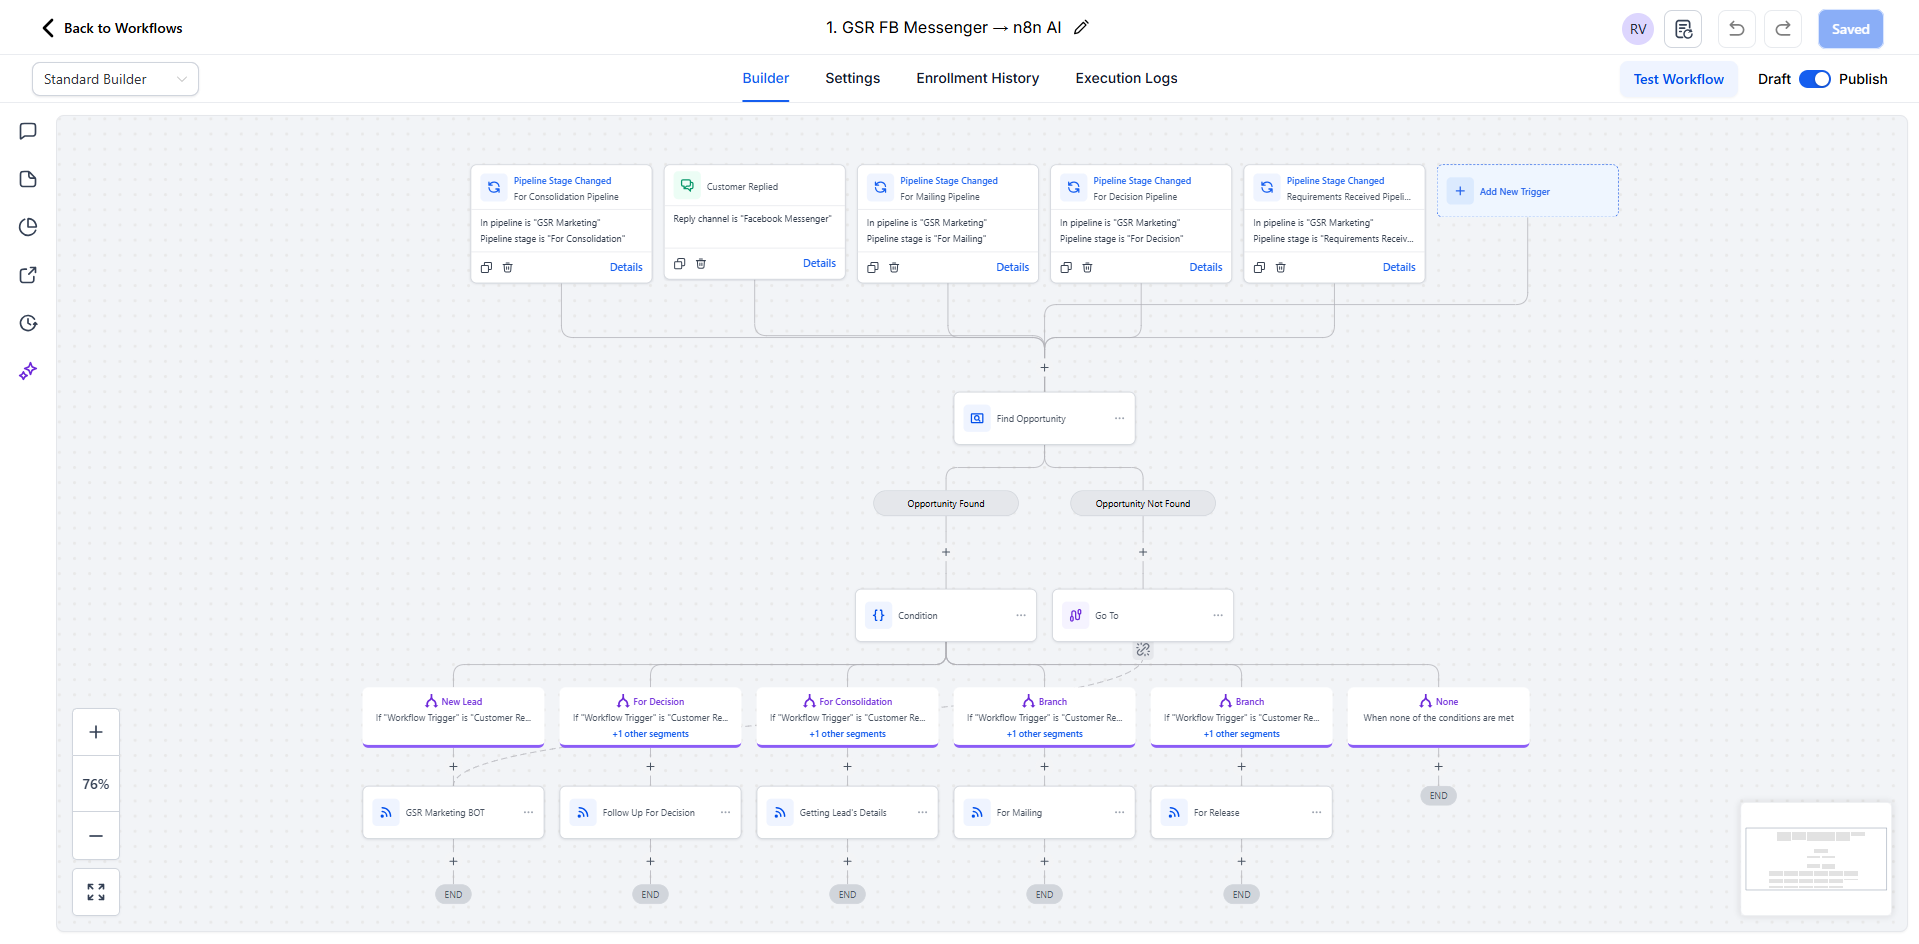
Task: Open options menu on Follow Up For Decision
Action: [x=725, y=812]
